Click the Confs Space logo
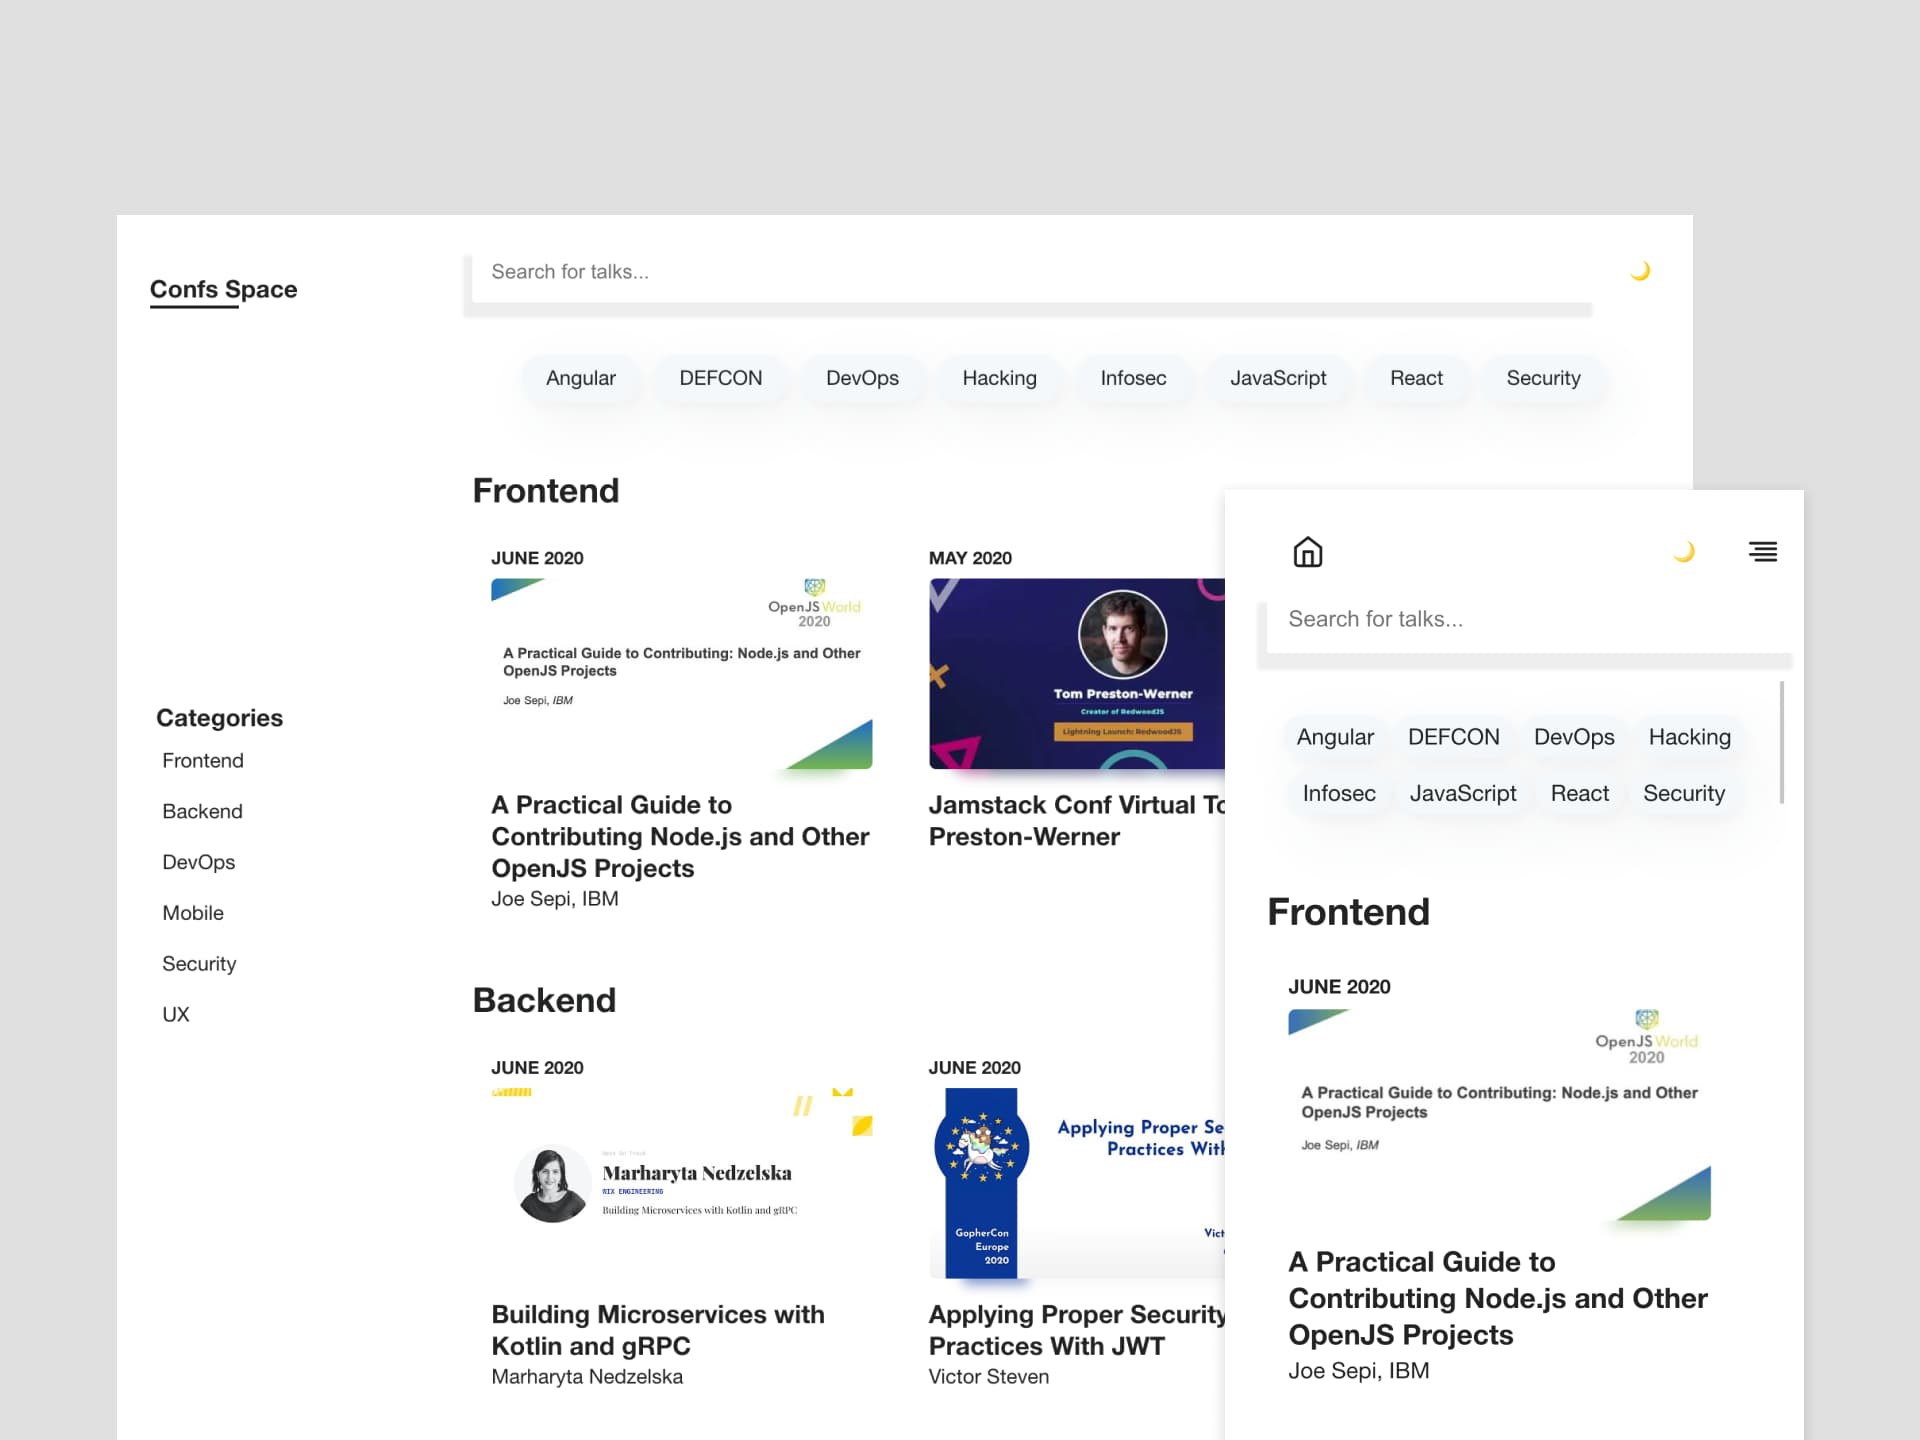1920x1440 pixels. [x=223, y=289]
